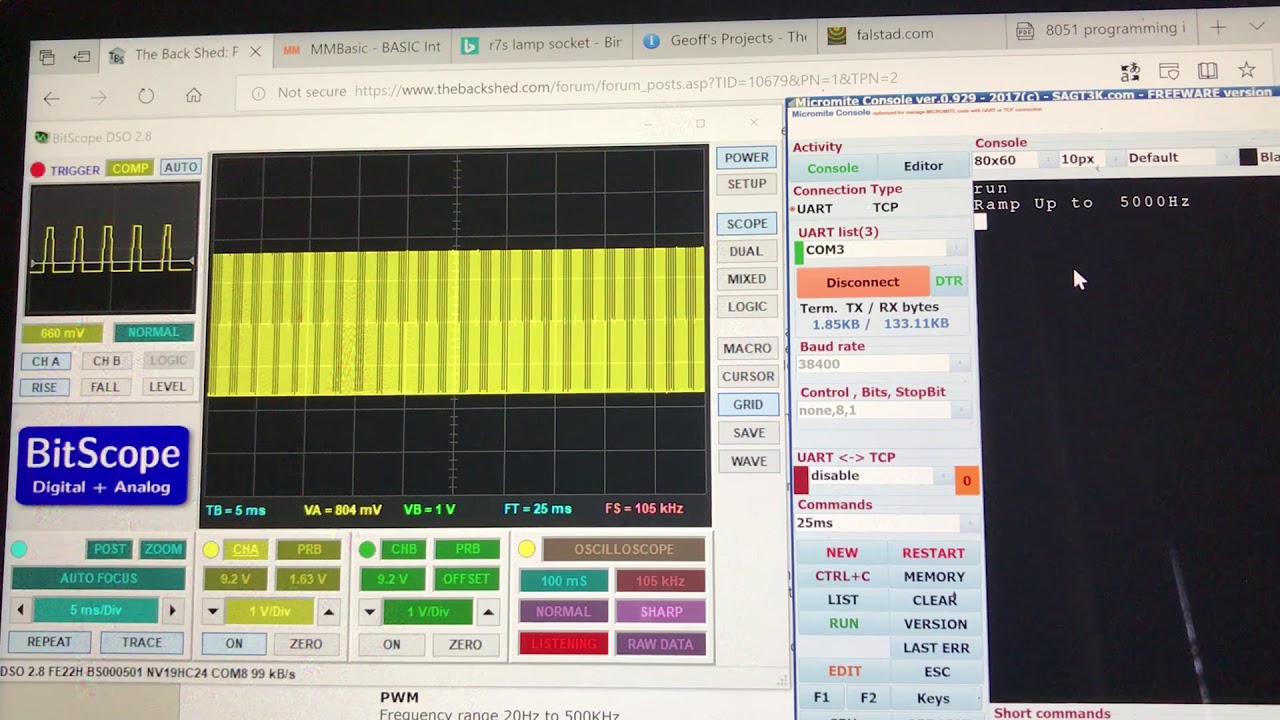Toggle AUTO trigger mode
The width and height of the screenshot is (1280, 720).
(180, 167)
